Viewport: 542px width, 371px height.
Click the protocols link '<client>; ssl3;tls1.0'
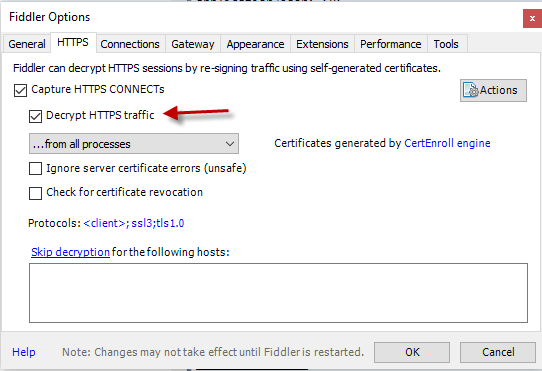coord(134,223)
